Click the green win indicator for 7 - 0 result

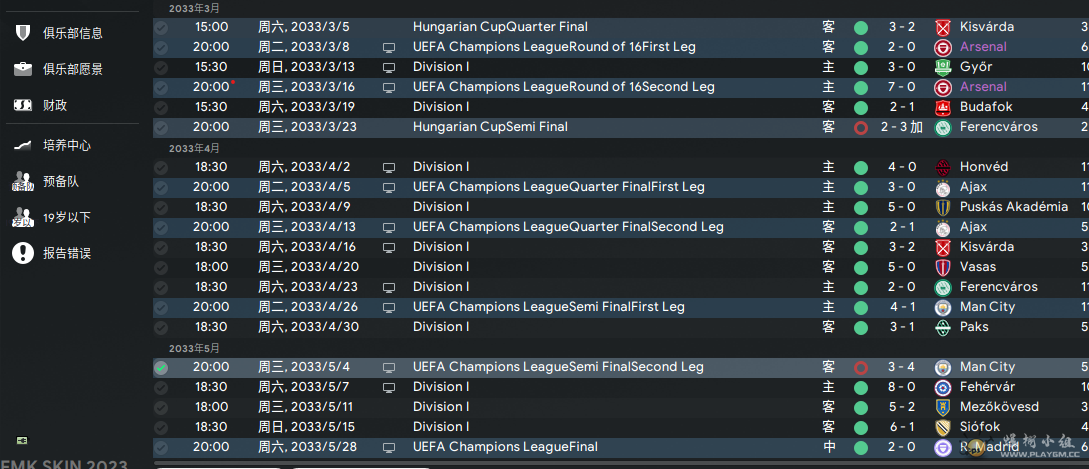[x=861, y=88]
